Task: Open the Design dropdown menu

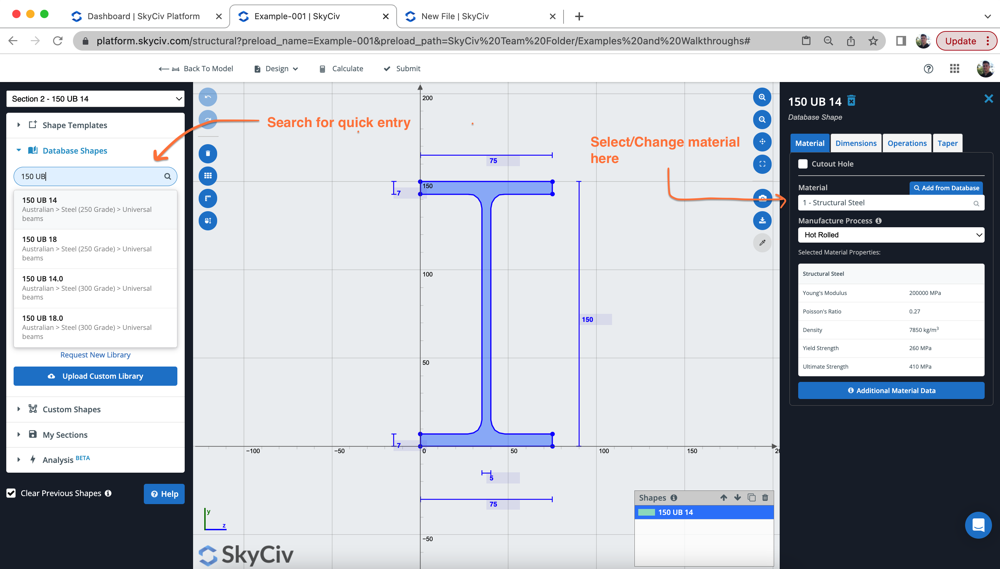Action: [276, 69]
